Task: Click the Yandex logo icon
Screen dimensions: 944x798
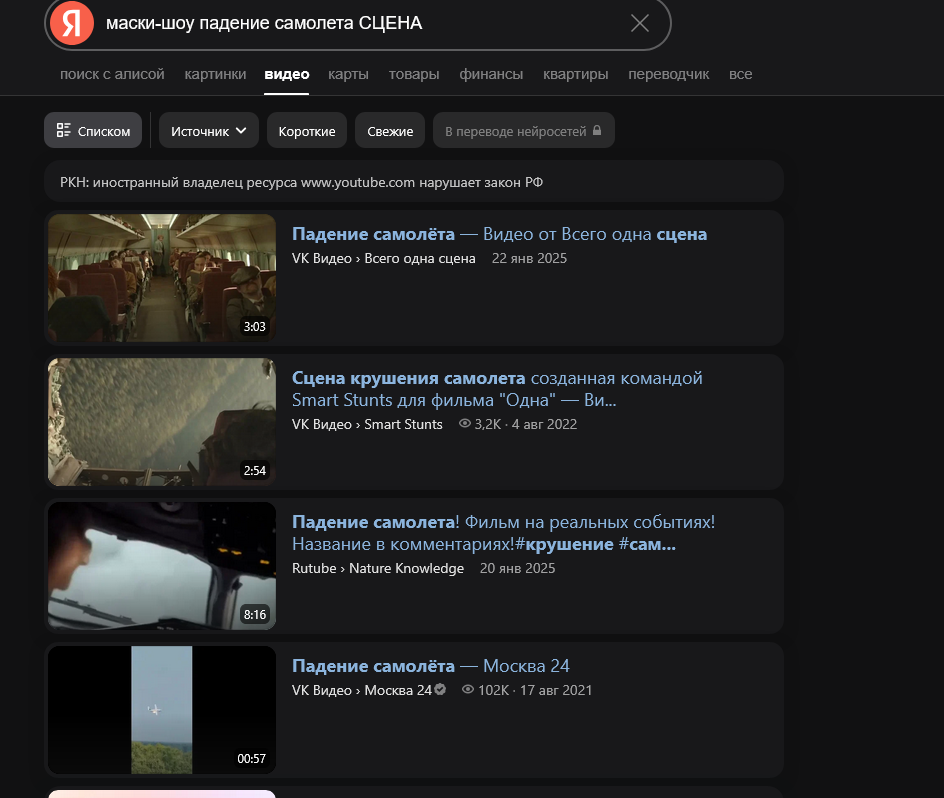Action: [72, 23]
